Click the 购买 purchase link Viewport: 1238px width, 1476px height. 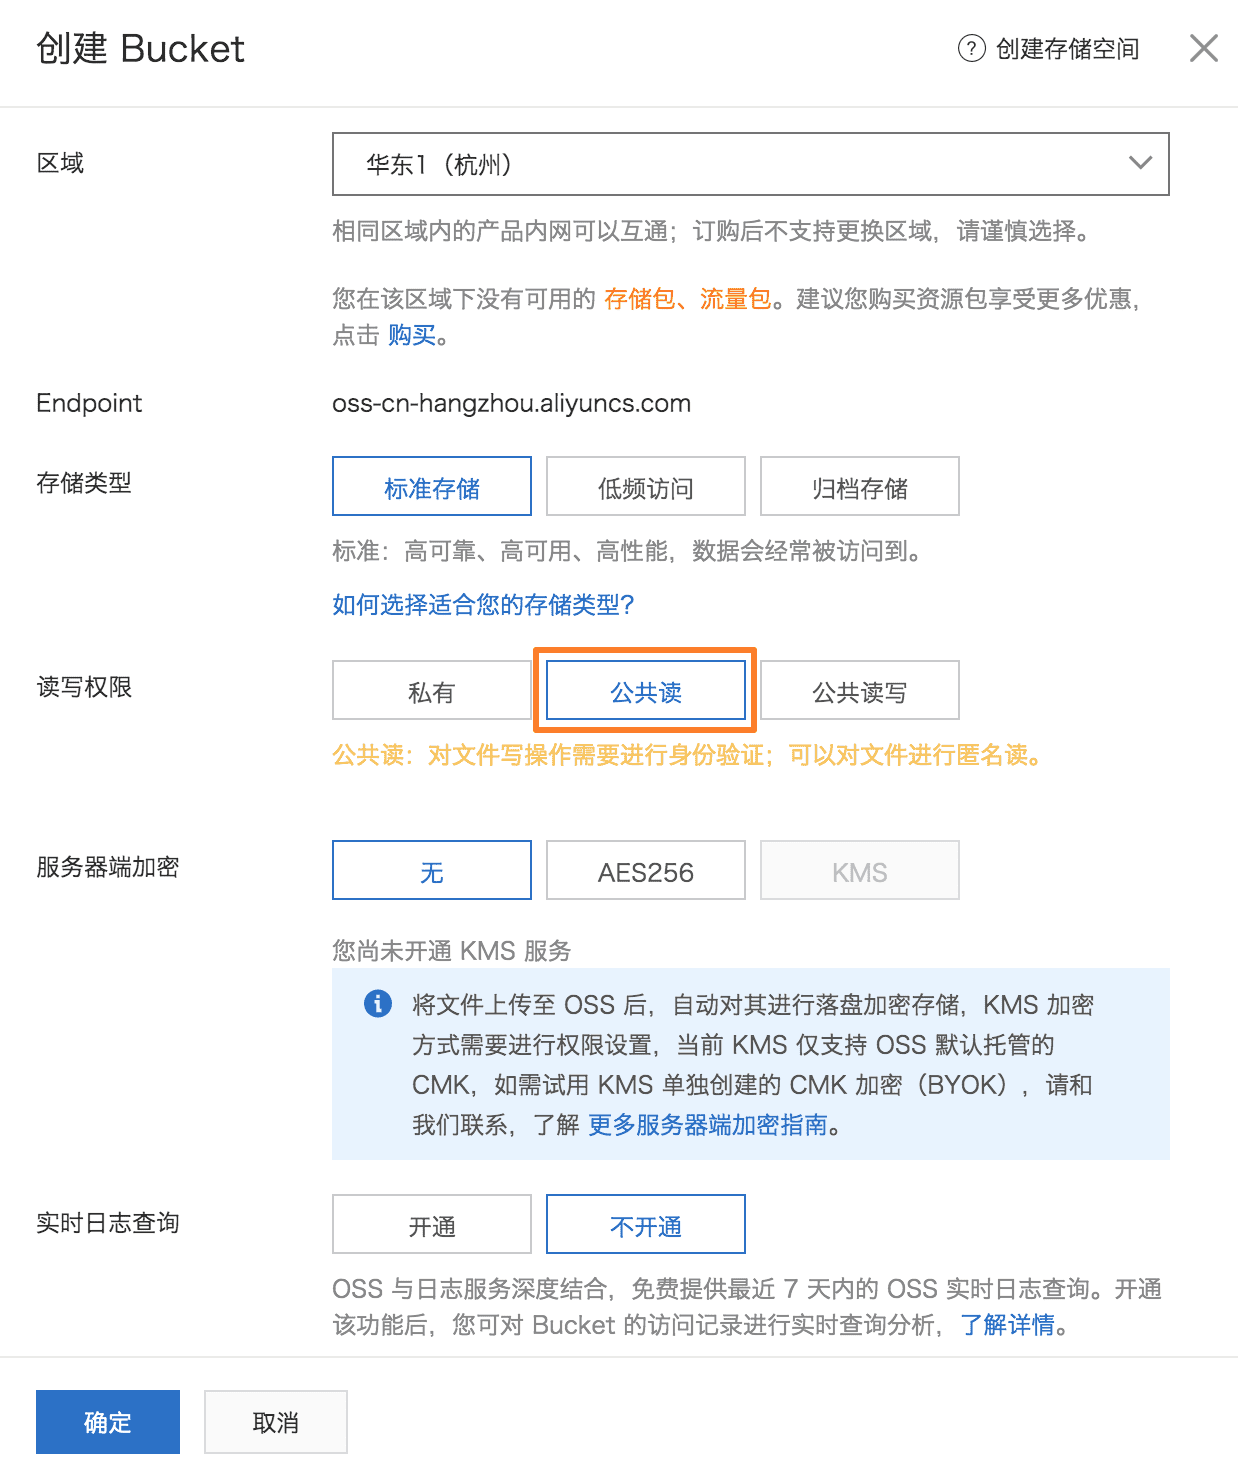pyautogui.click(x=412, y=335)
